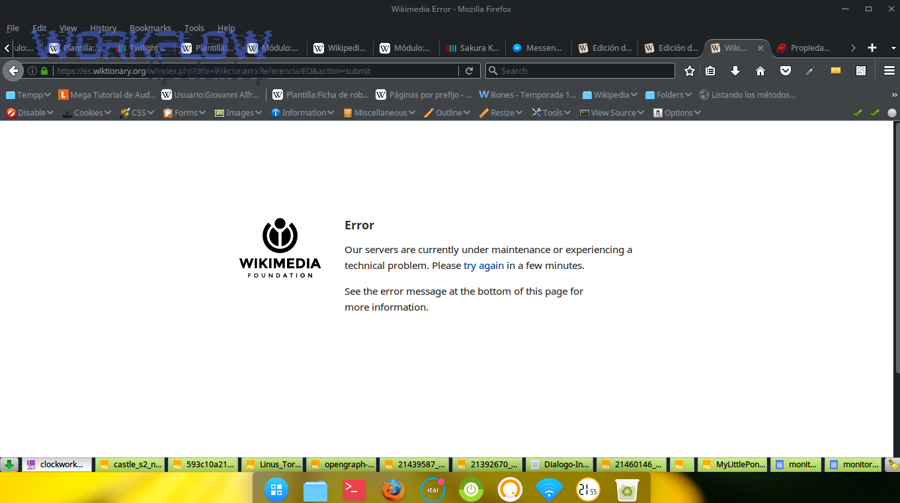Click the S extension icon in toolbar
This screenshot has height=503, width=900.
click(861, 71)
